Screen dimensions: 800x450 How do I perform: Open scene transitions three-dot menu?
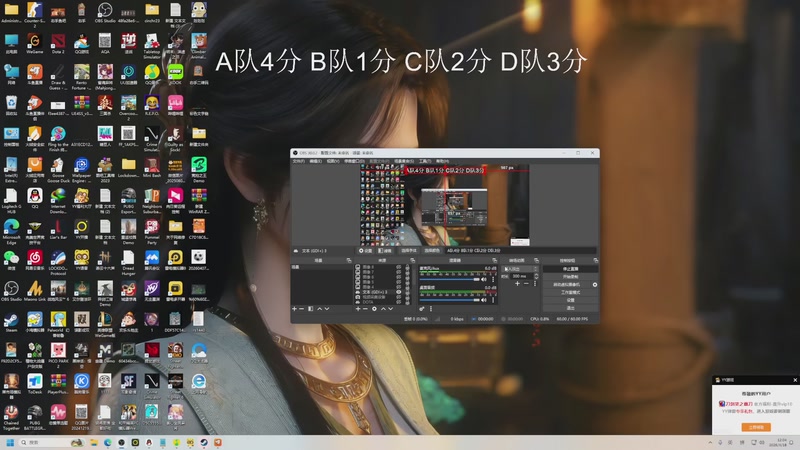(x=535, y=284)
